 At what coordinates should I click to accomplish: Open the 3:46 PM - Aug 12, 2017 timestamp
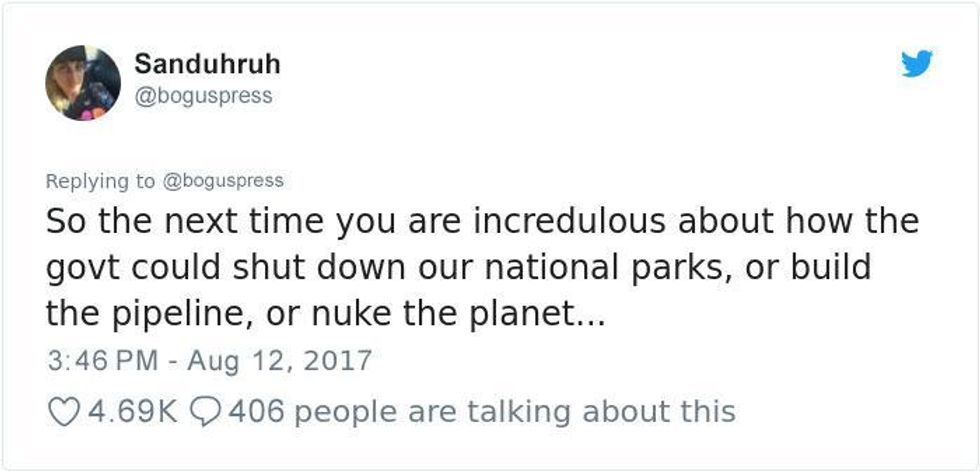pos(209,361)
